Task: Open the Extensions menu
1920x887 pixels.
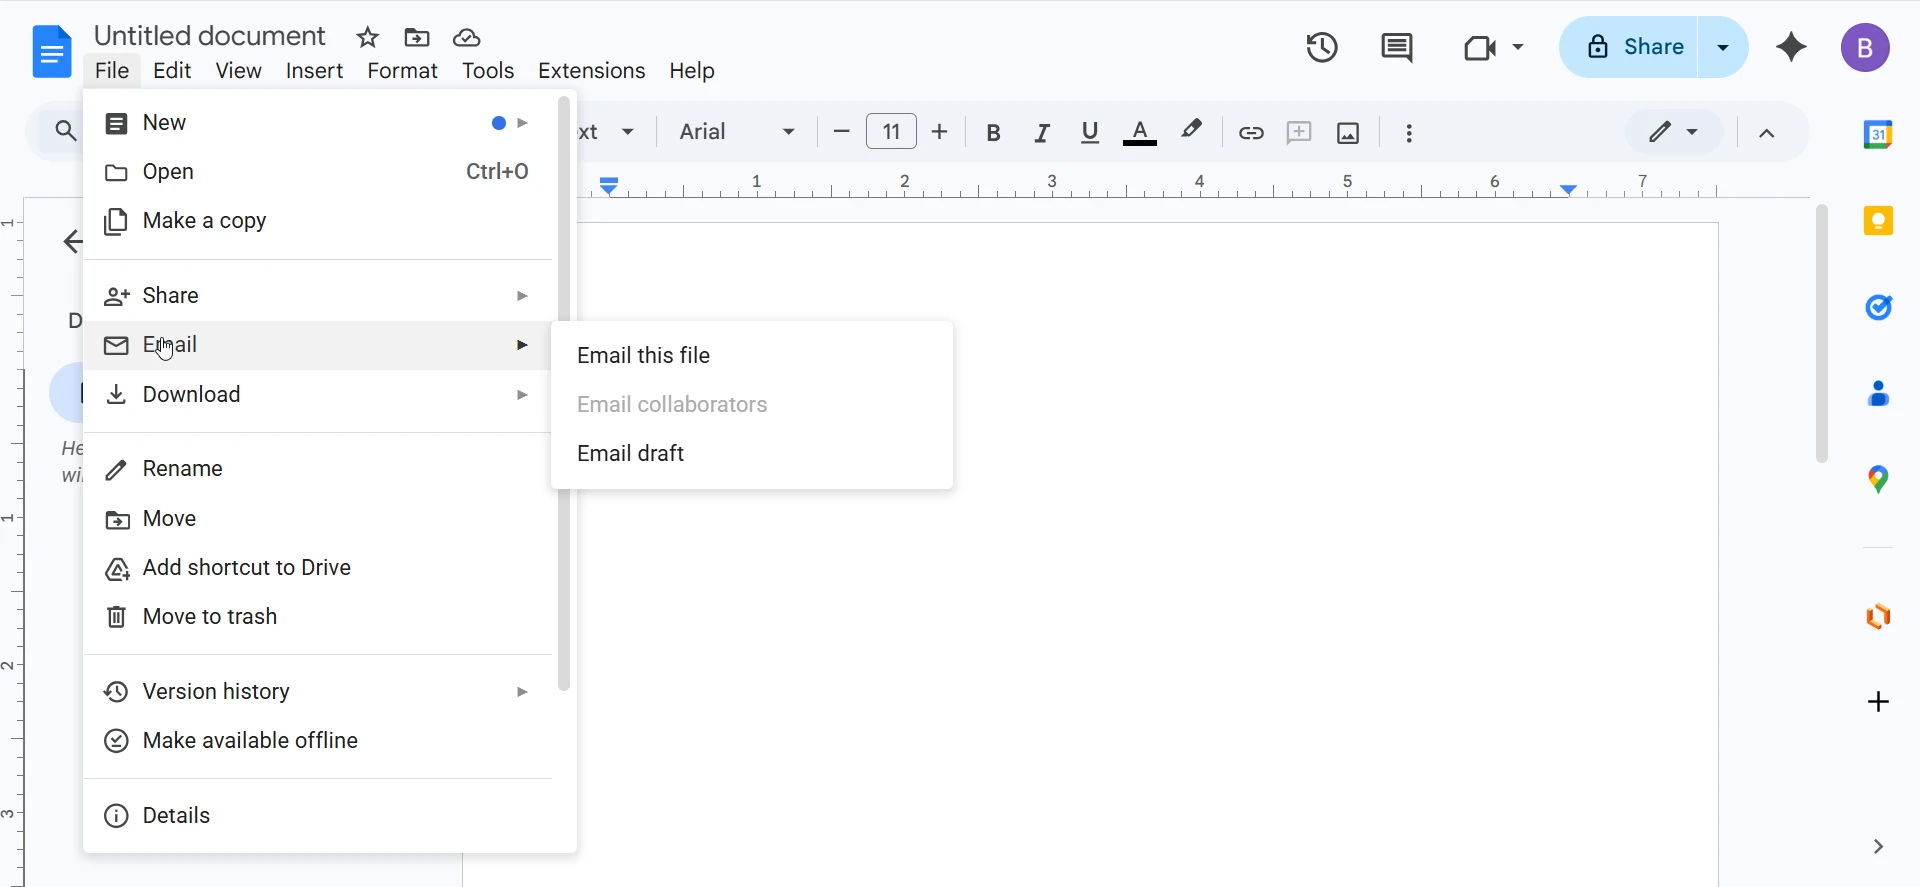Action: point(591,71)
